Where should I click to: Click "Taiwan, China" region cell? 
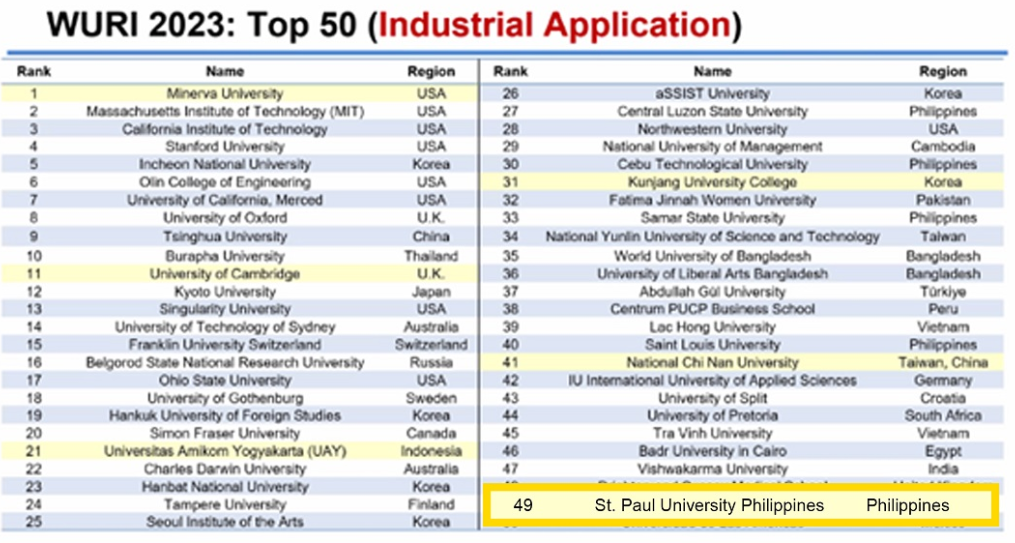pyautogui.click(x=942, y=362)
